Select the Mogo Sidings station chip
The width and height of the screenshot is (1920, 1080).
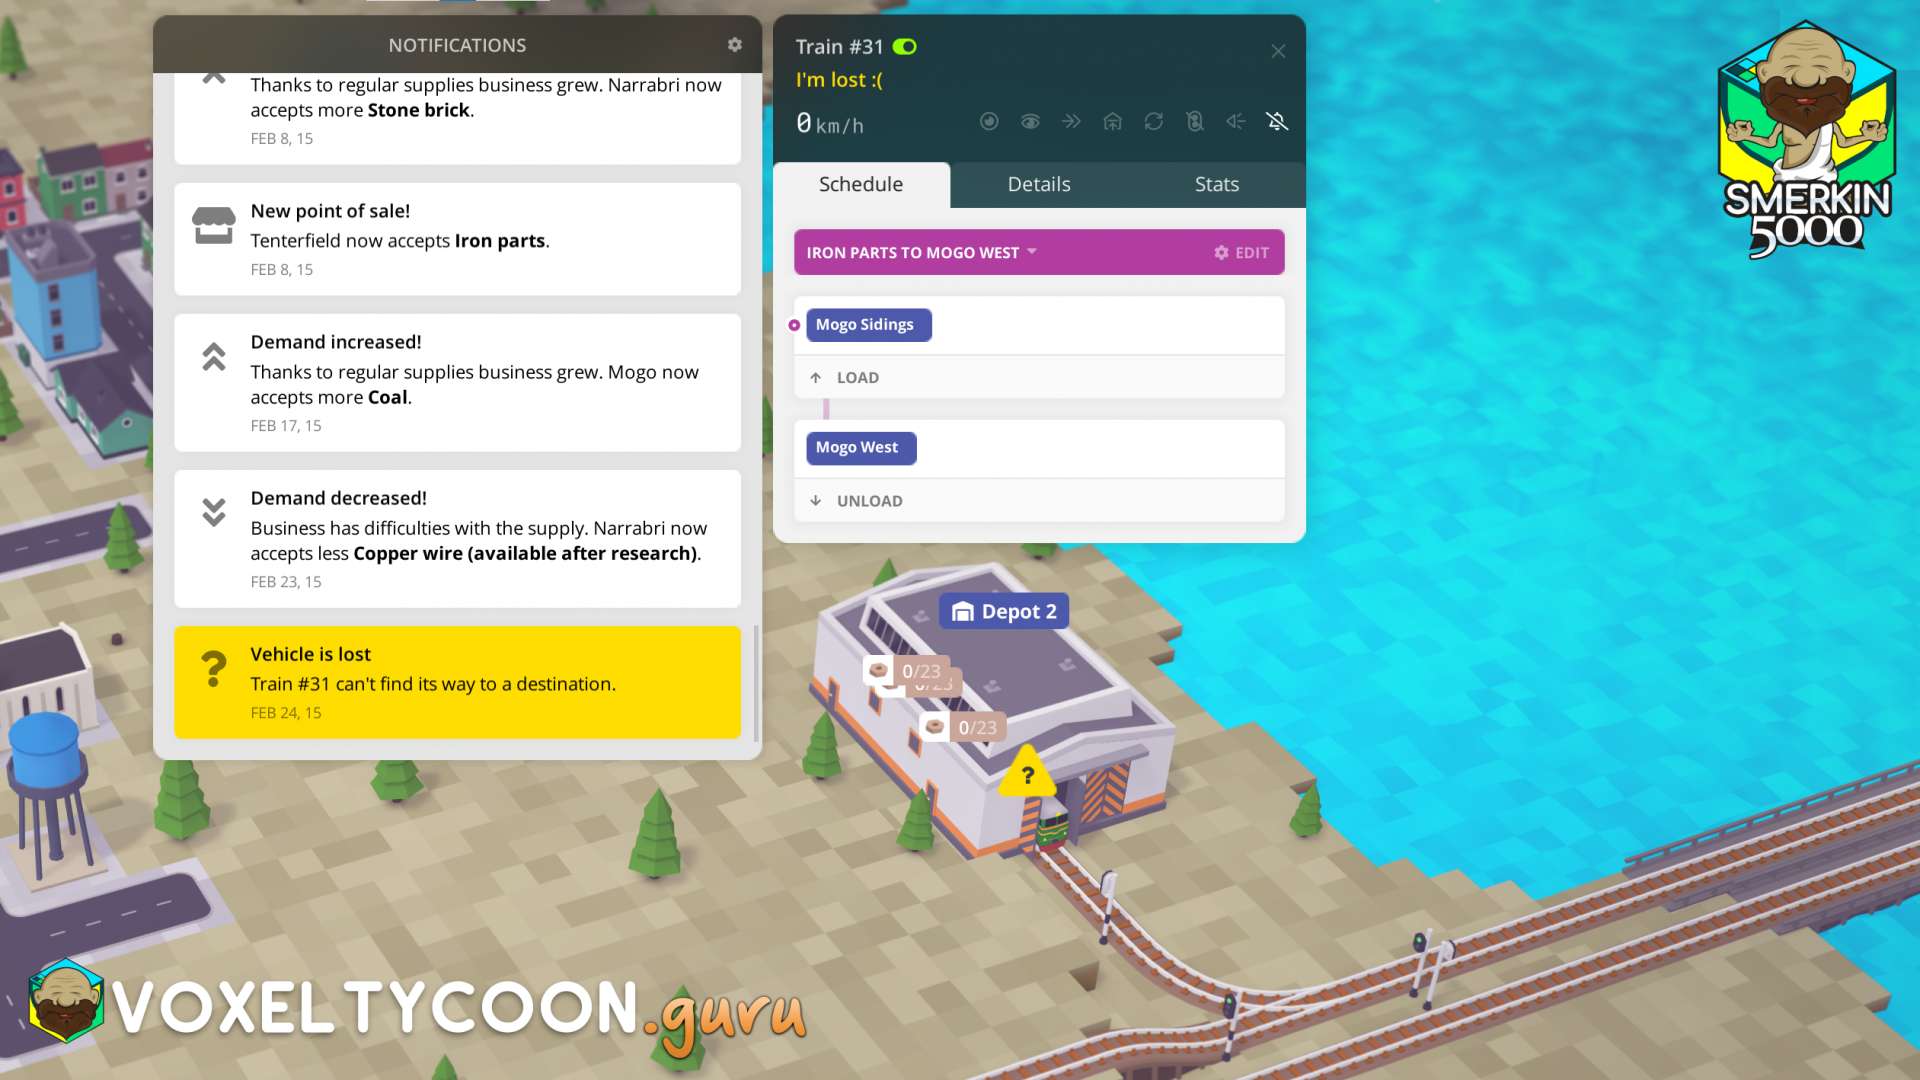[x=867, y=325]
